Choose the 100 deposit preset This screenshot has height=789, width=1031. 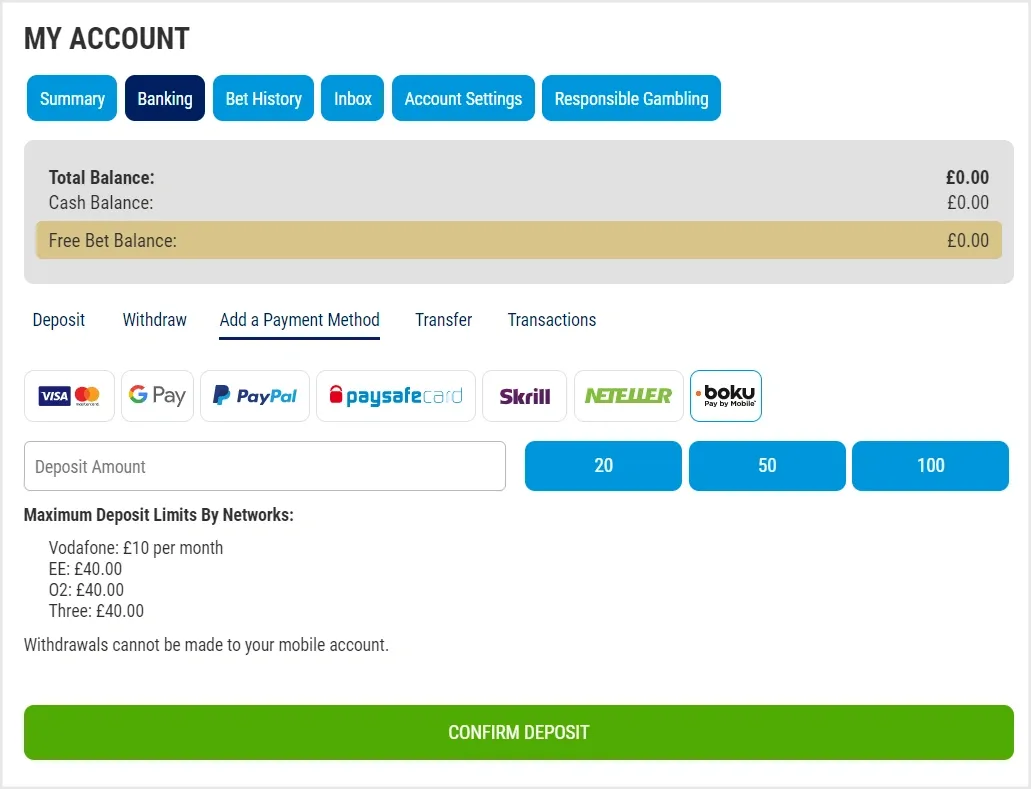click(930, 465)
